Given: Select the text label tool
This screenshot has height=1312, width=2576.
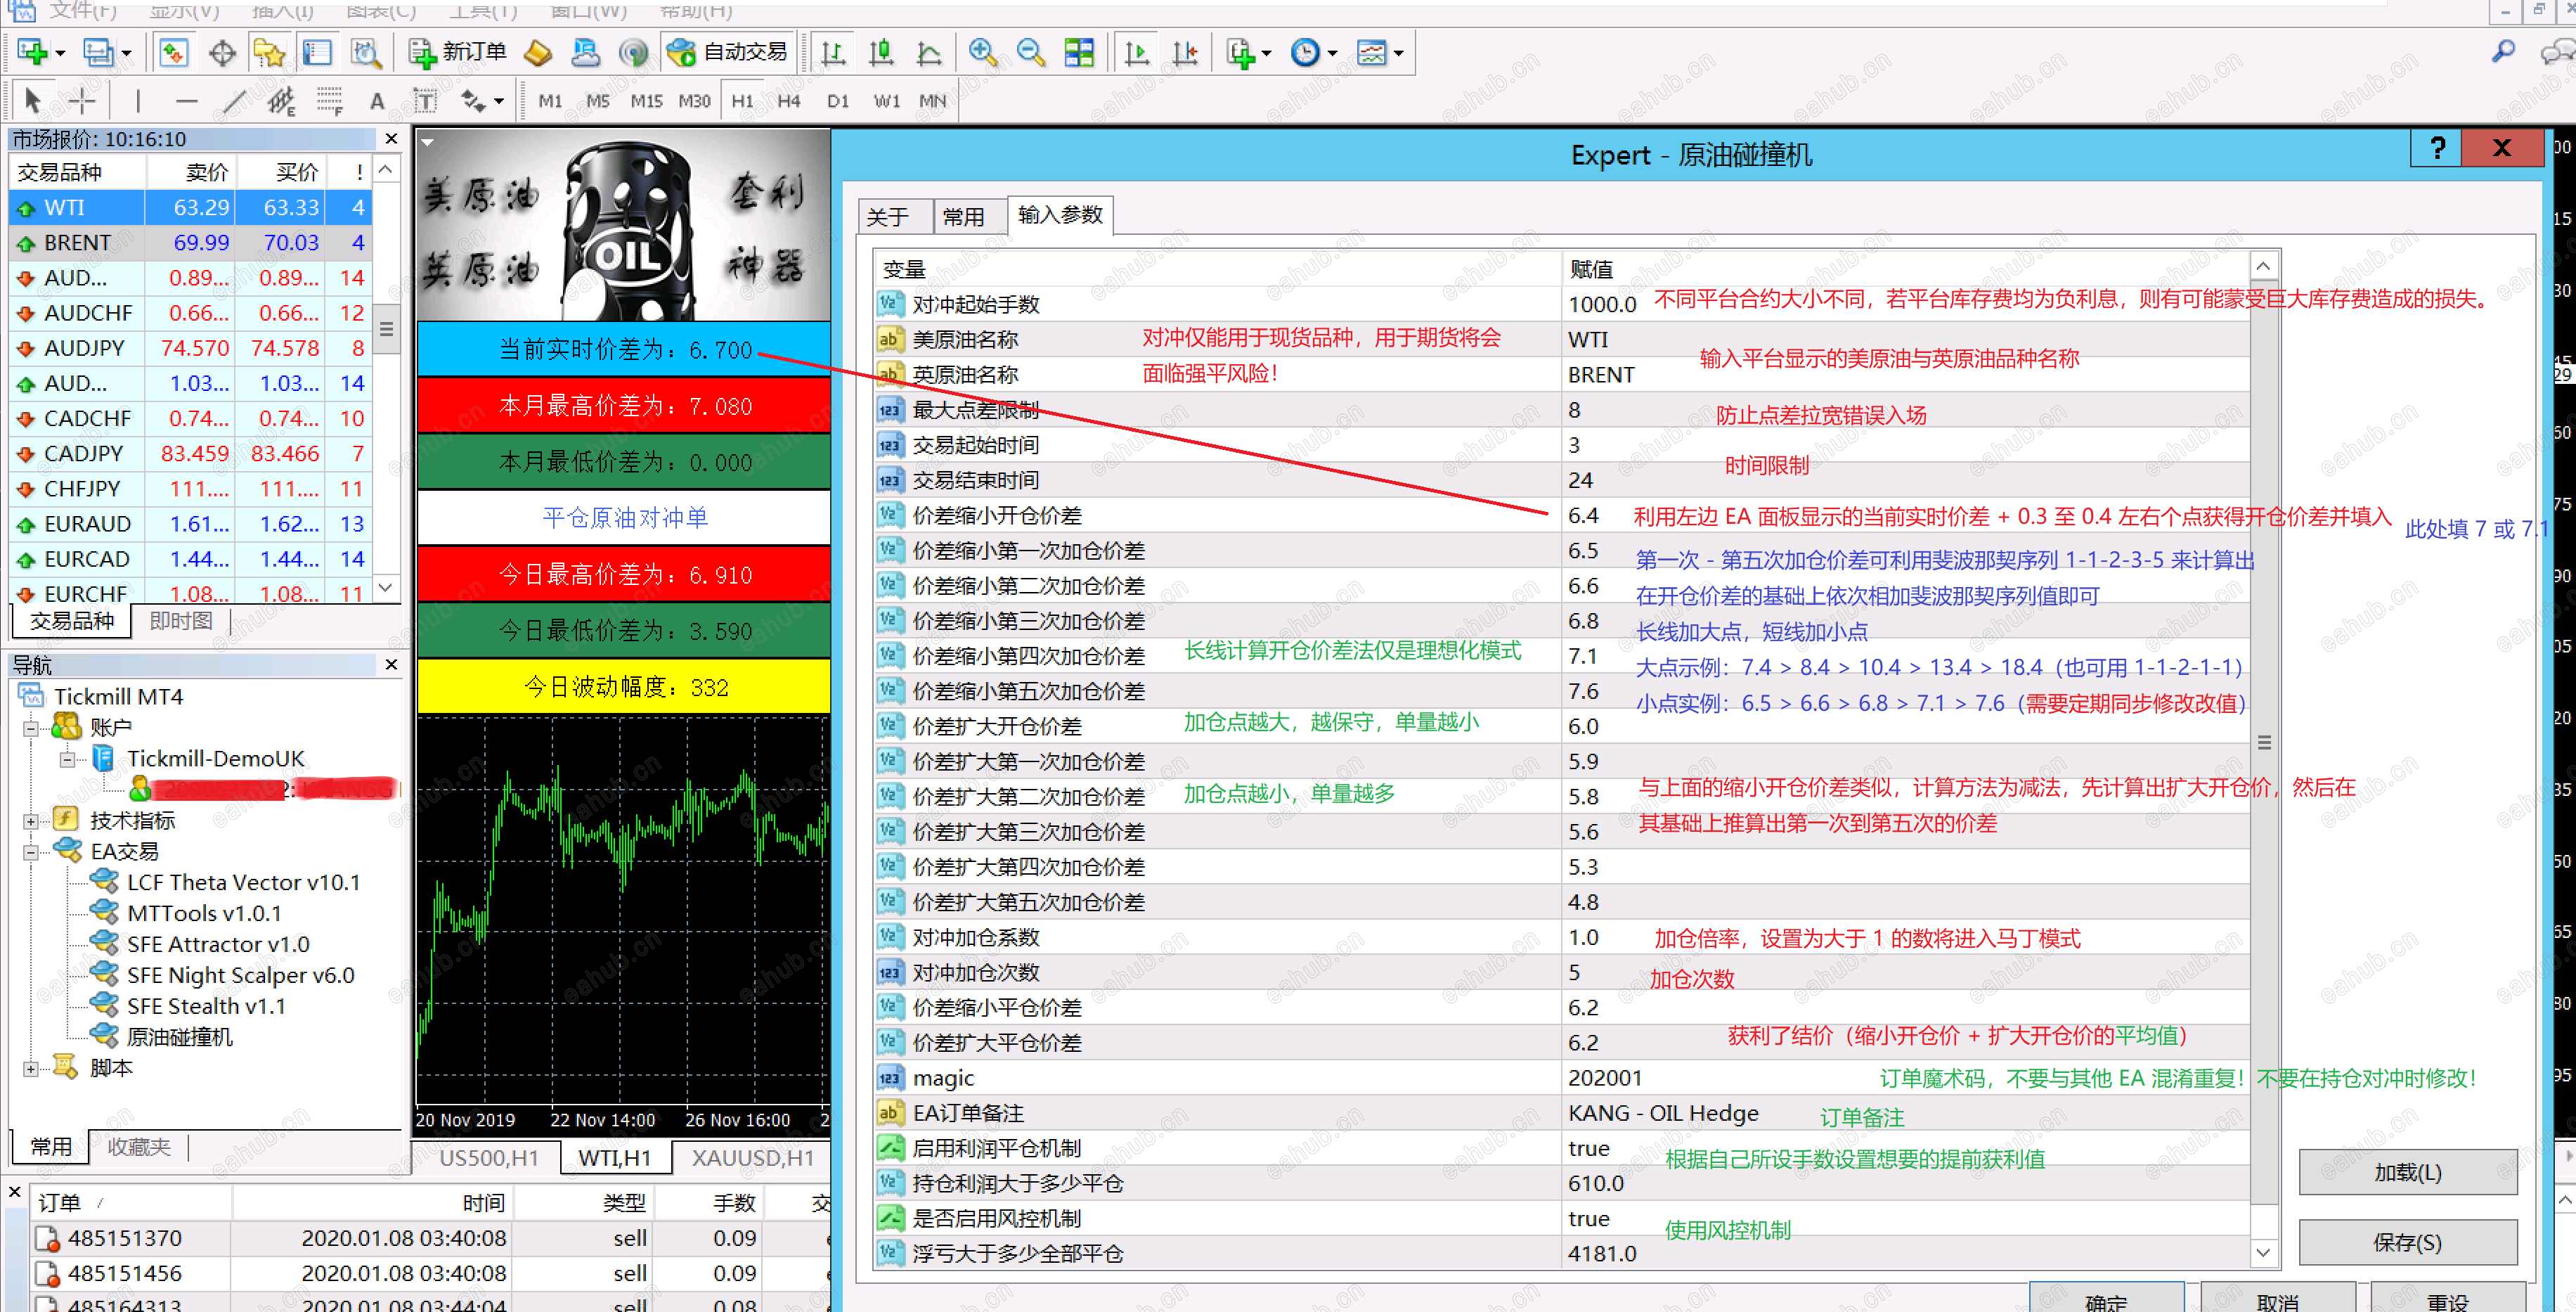Looking at the screenshot, I should pyautogui.click(x=425, y=100).
